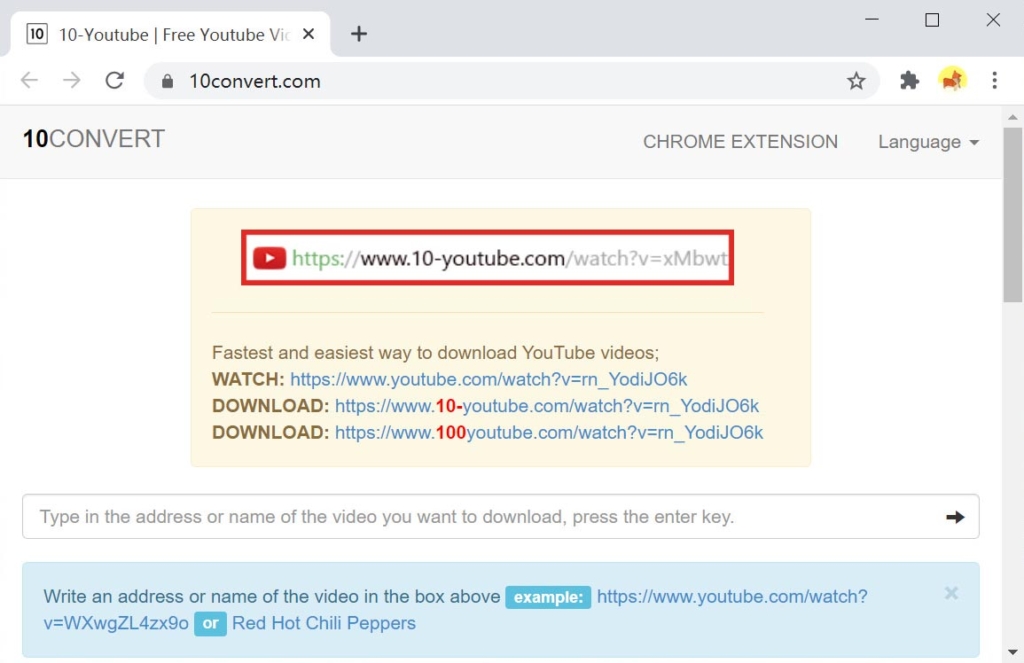
Task: Open the 100youtube.com DOWNLOAD link
Action: click(549, 433)
